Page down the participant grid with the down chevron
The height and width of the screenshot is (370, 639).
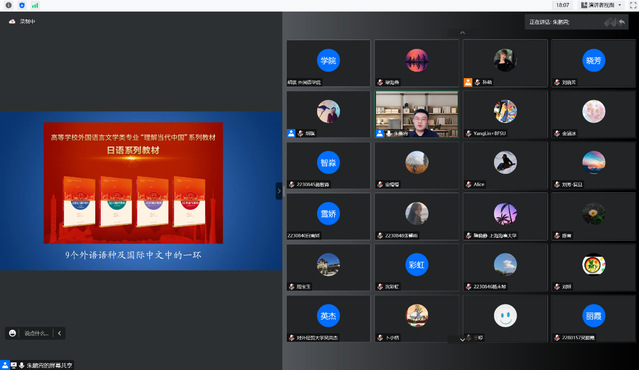[463, 339]
